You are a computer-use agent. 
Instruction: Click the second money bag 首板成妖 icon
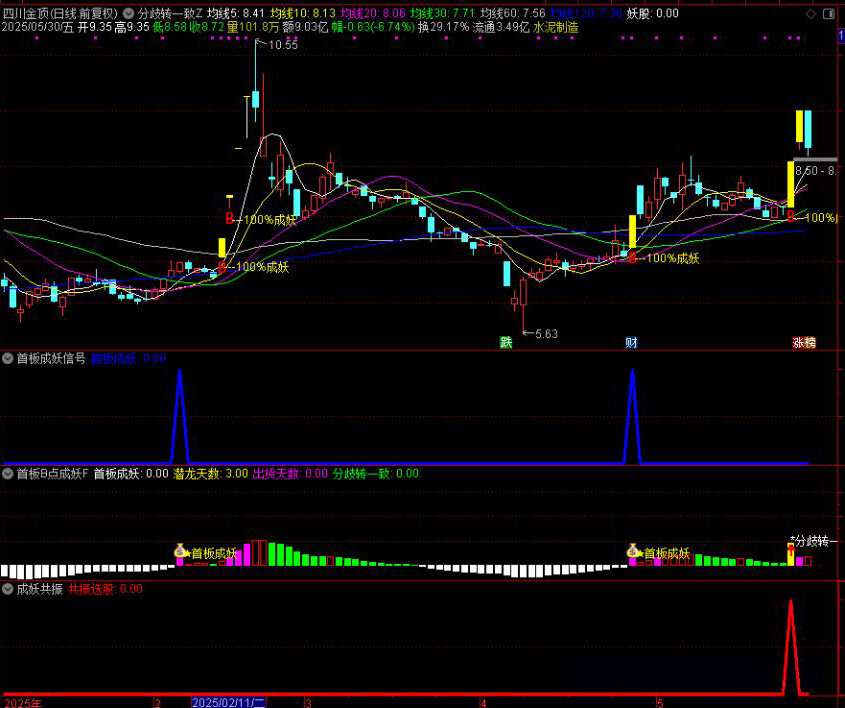(633, 550)
